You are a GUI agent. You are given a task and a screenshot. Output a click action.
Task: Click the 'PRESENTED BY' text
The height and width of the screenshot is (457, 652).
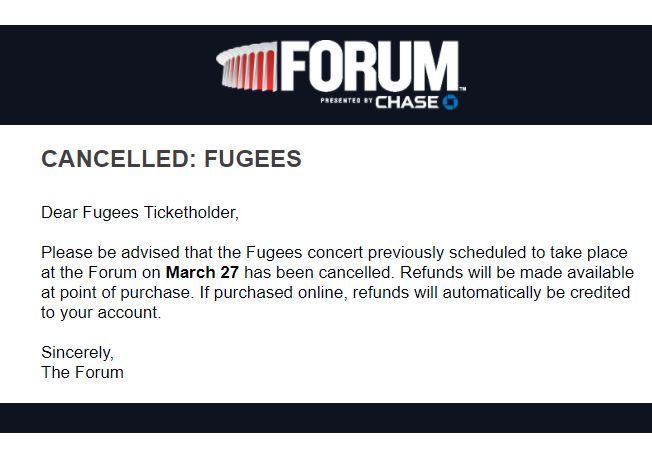coord(346,102)
